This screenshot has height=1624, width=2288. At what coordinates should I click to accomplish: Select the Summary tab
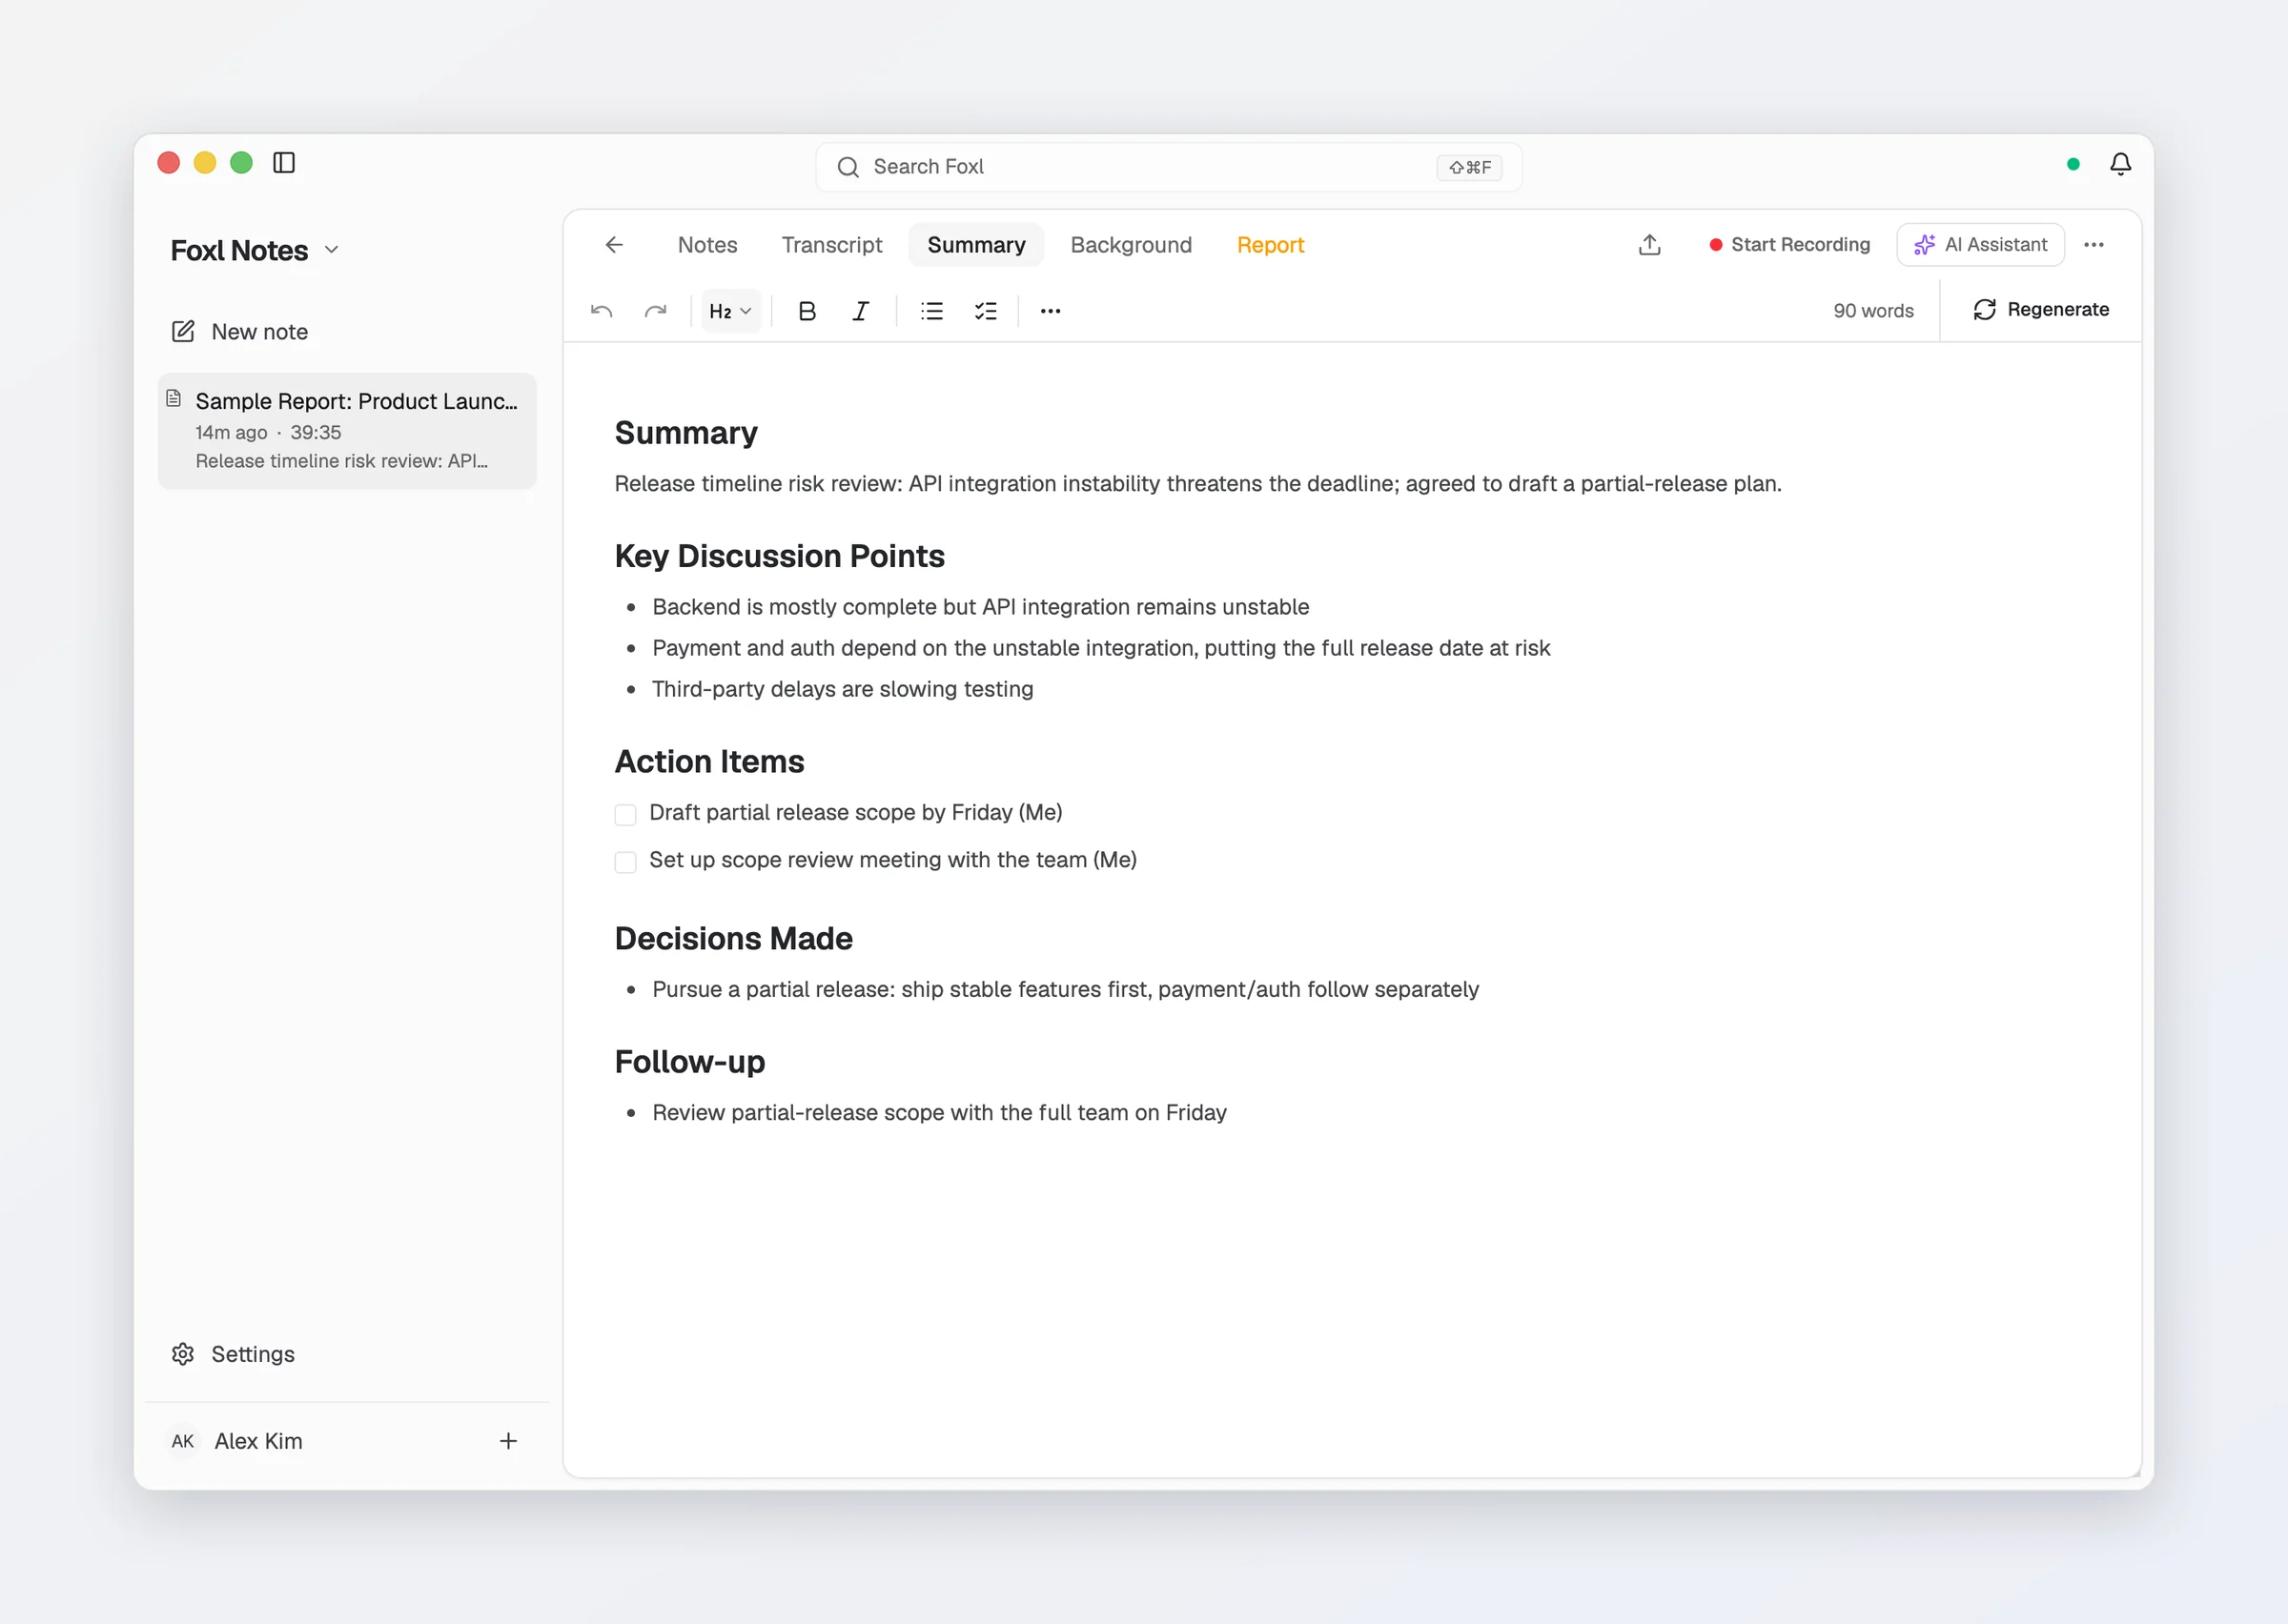tap(976, 245)
